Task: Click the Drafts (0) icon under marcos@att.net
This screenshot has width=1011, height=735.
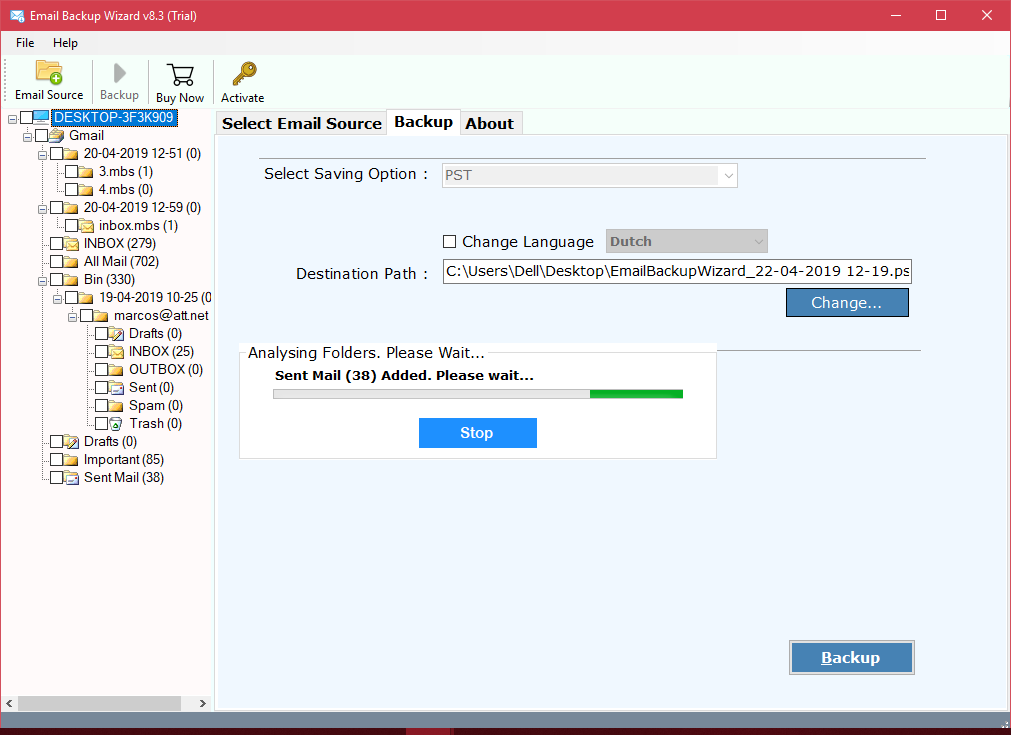Action: click(x=117, y=334)
